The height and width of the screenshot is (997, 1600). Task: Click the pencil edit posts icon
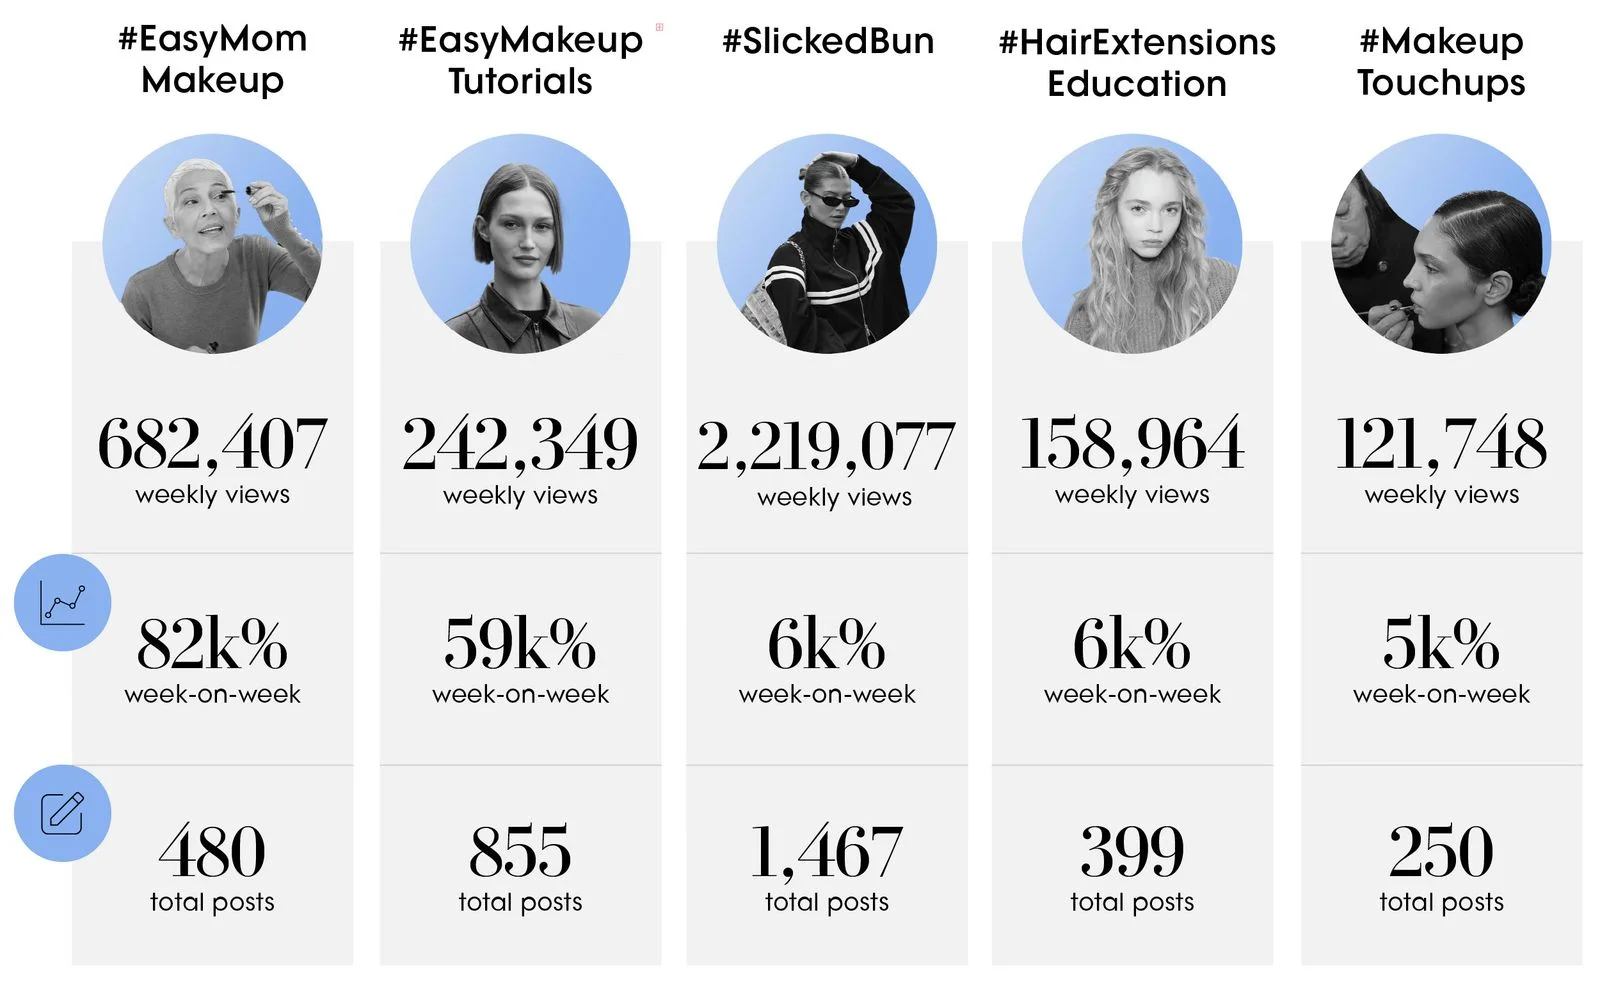(62, 814)
